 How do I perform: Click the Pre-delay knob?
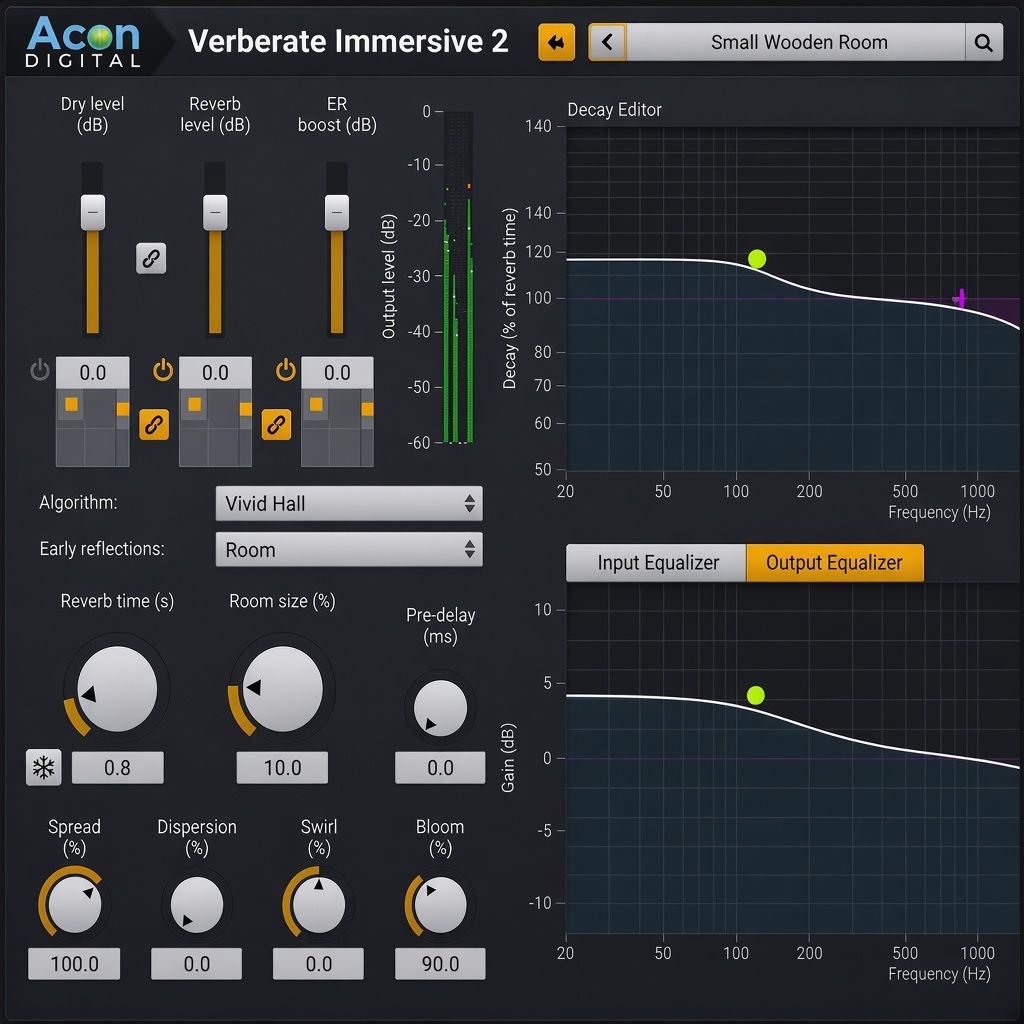pos(440,708)
